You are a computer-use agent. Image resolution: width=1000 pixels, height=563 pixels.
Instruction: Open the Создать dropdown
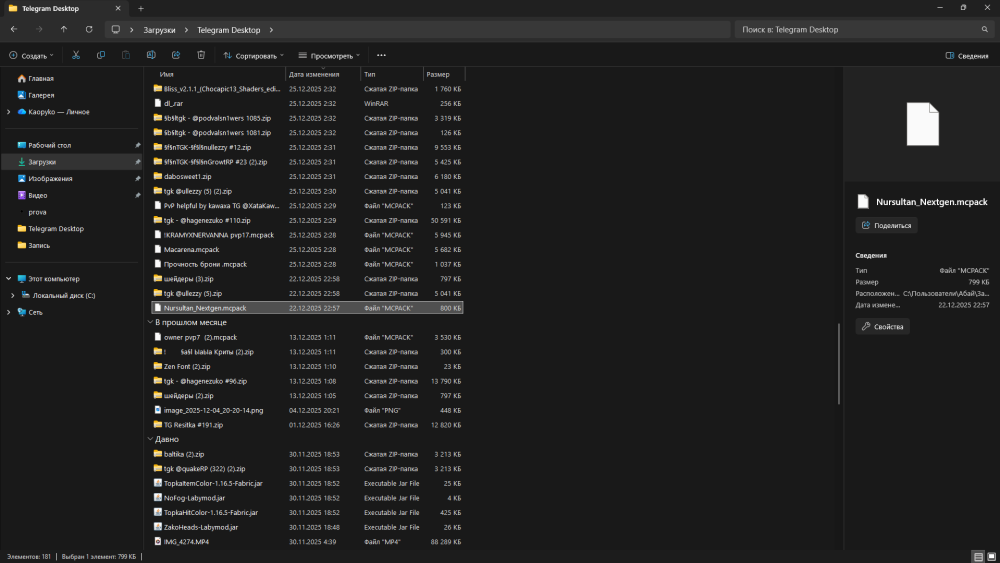(32, 55)
